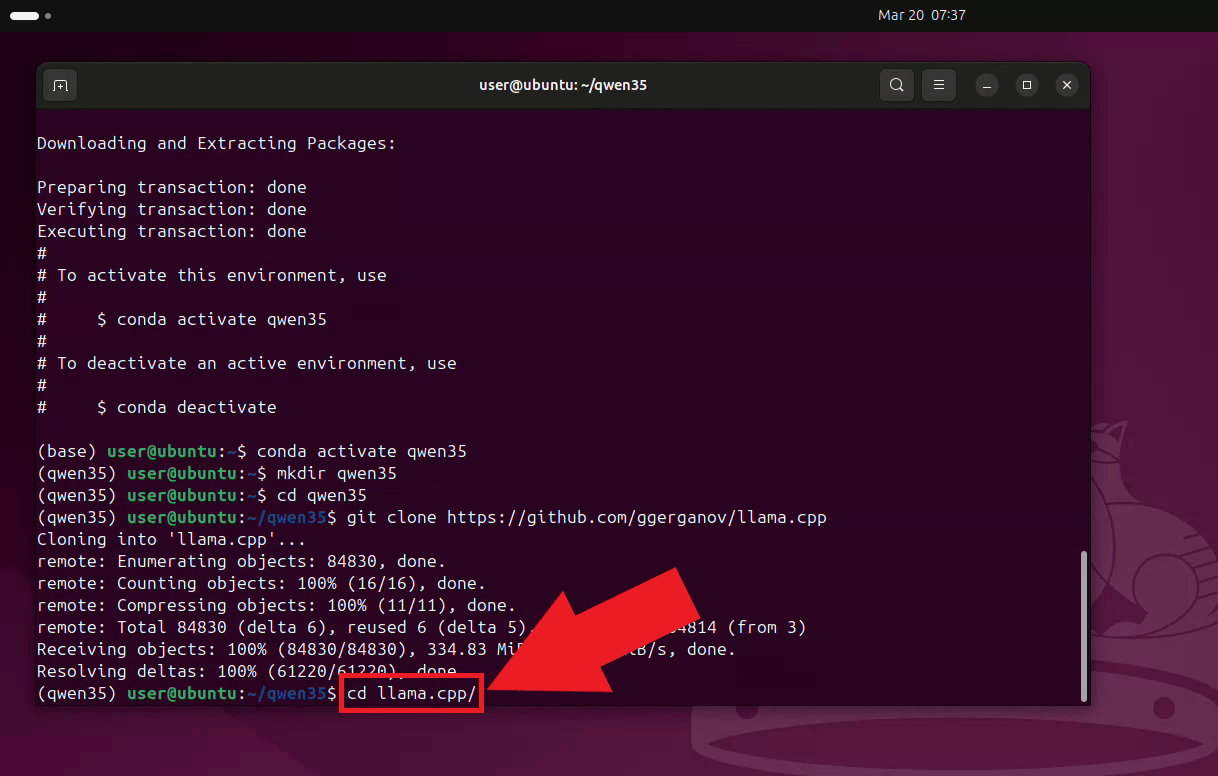This screenshot has height=776, width=1218.
Task: Maximize the terminal window
Action: click(1027, 85)
